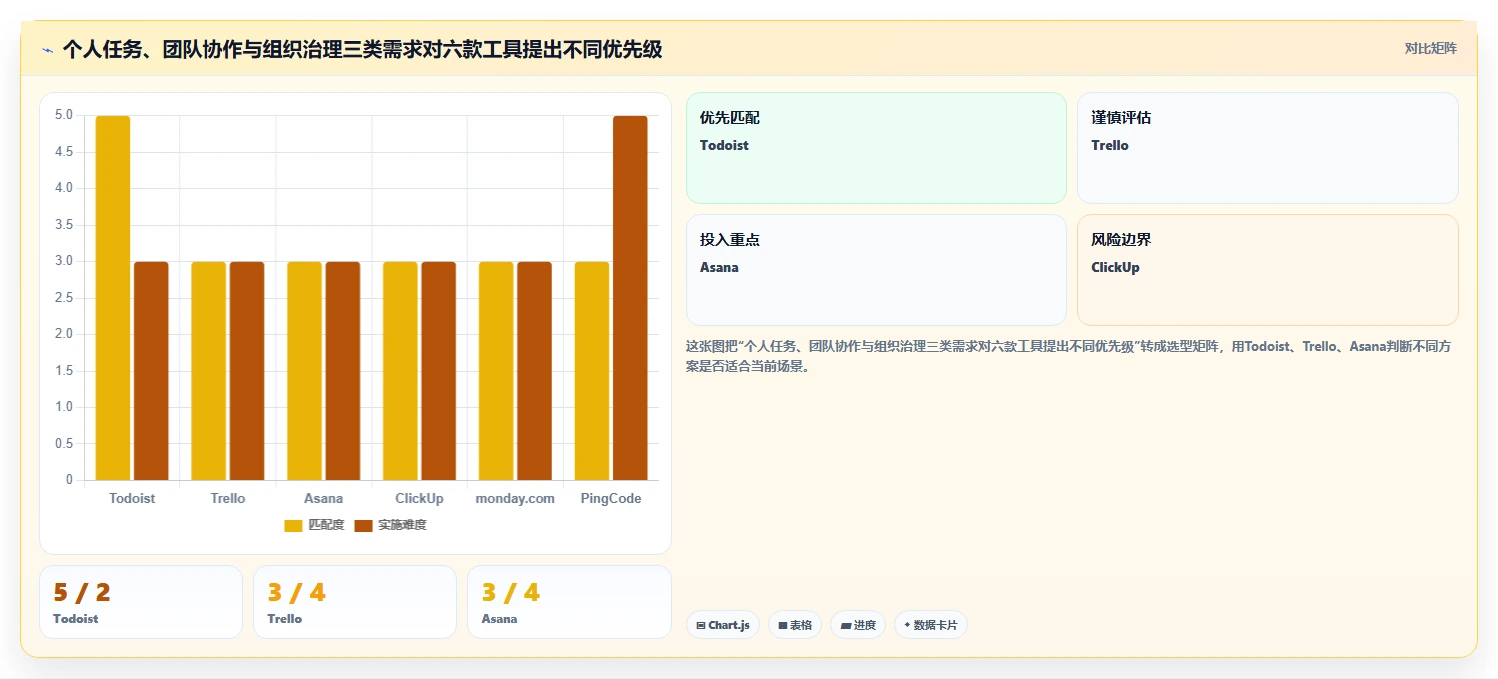Viewport: 1498px width, 679px height.
Task: Click the 3 / 4 Trello stat card
Action: click(355, 602)
